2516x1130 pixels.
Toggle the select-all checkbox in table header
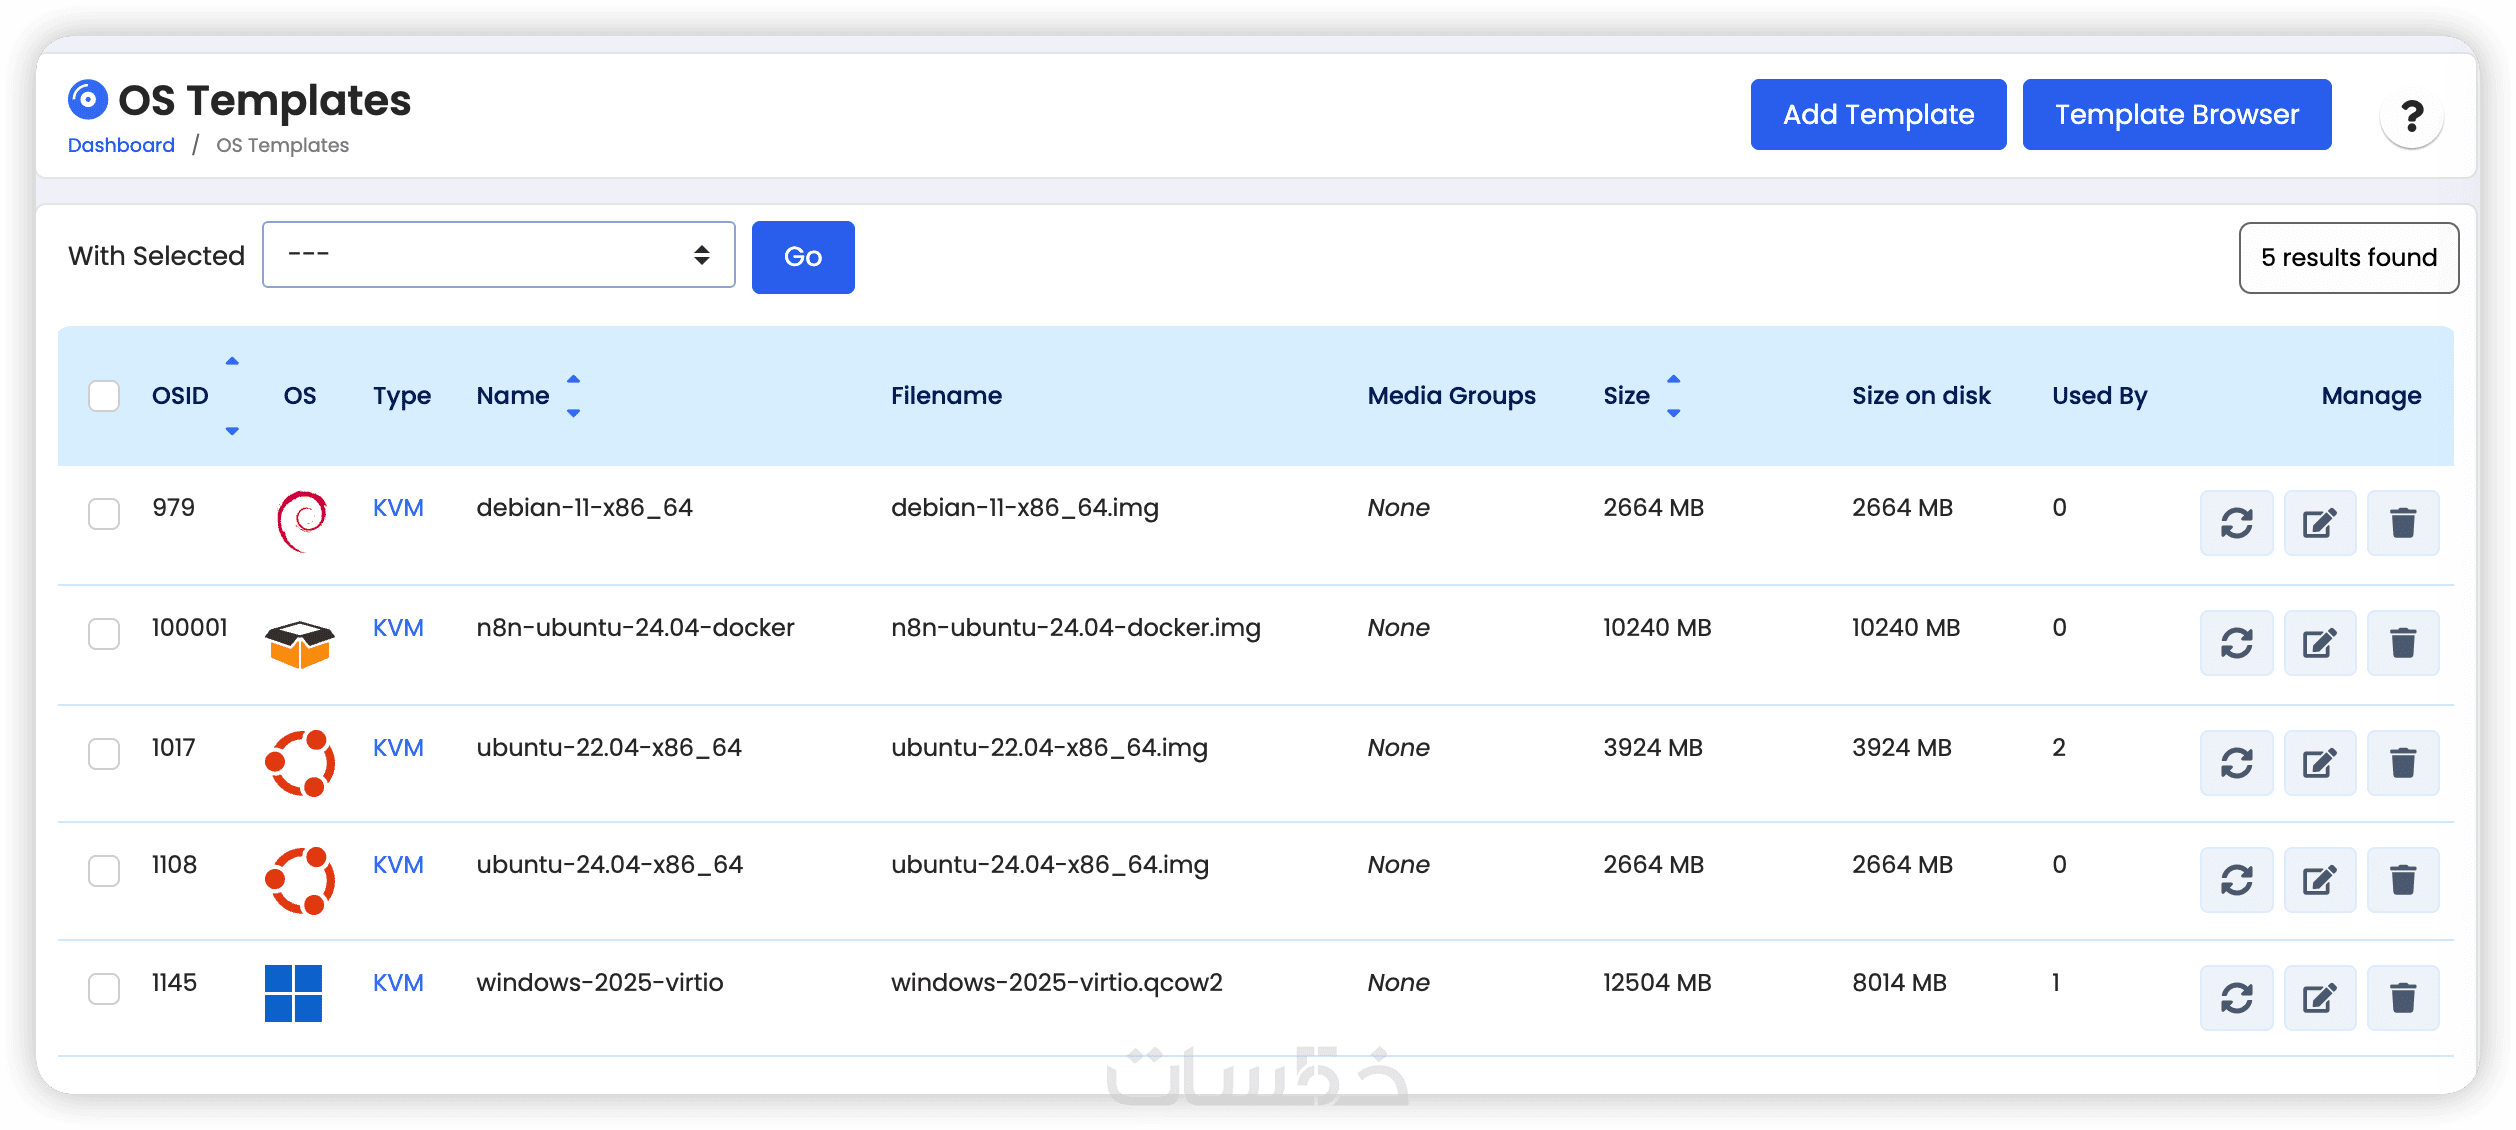pyautogui.click(x=104, y=396)
